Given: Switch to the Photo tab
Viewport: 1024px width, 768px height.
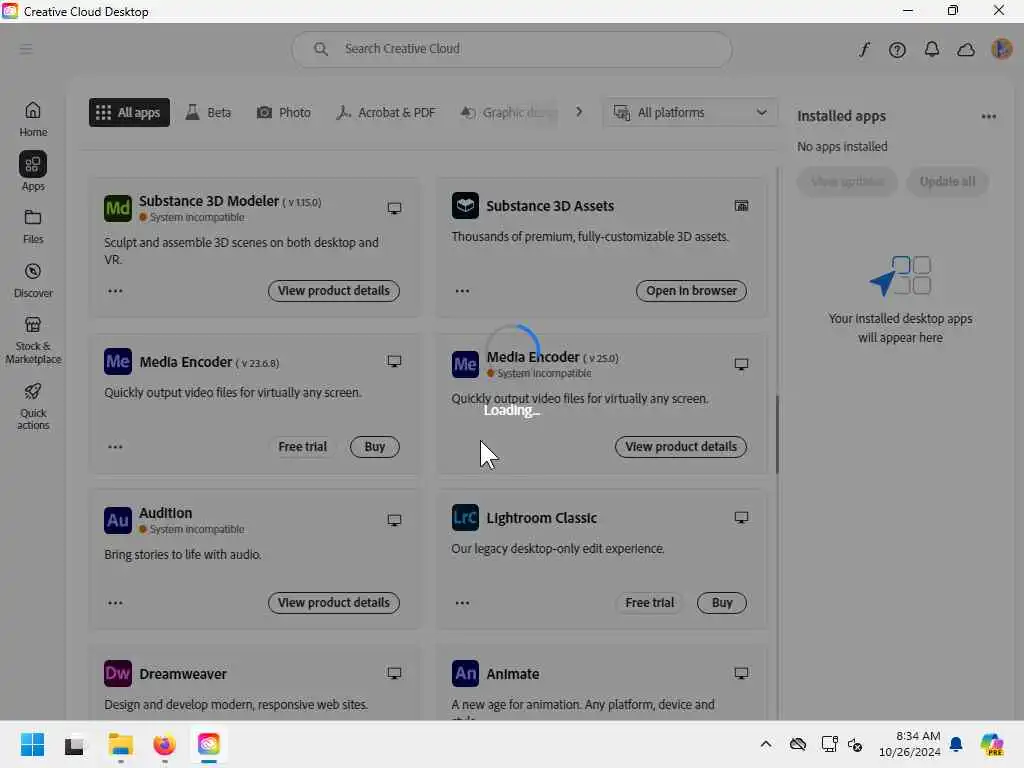Looking at the screenshot, I should [x=283, y=112].
